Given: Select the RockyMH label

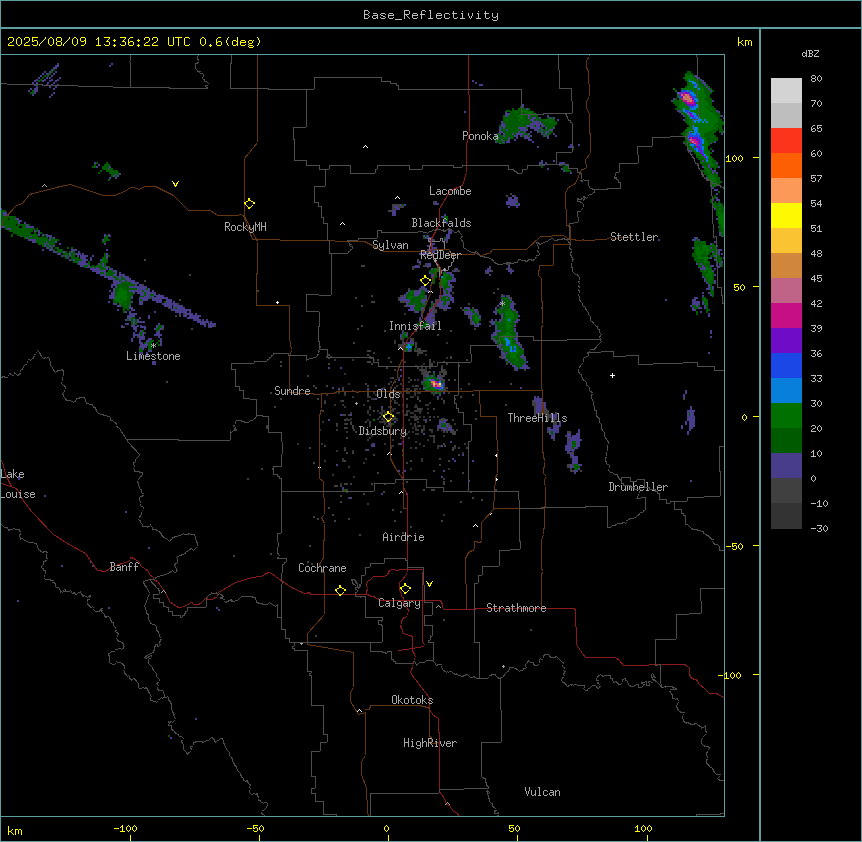Looking at the screenshot, I should (x=245, y=227).
